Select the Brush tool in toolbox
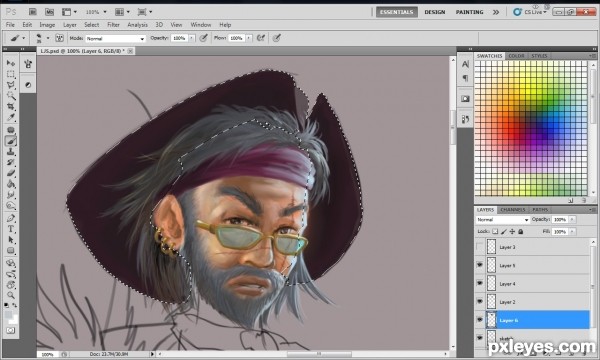Image resolution: width=600 pixels, height=360 pixels. click(x=11, y=141)
